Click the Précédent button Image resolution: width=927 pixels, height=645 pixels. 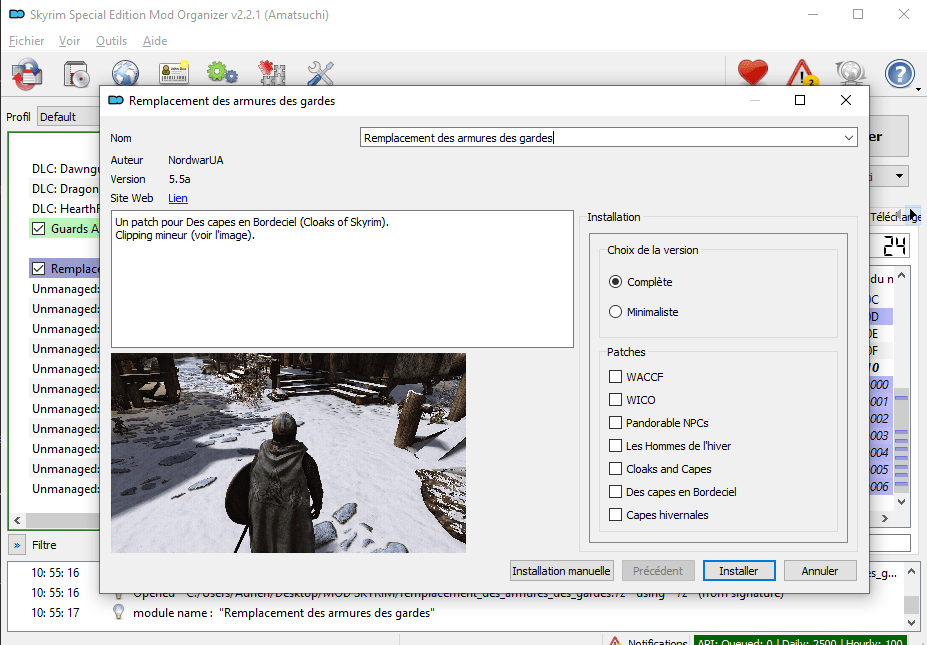point(657,571)
